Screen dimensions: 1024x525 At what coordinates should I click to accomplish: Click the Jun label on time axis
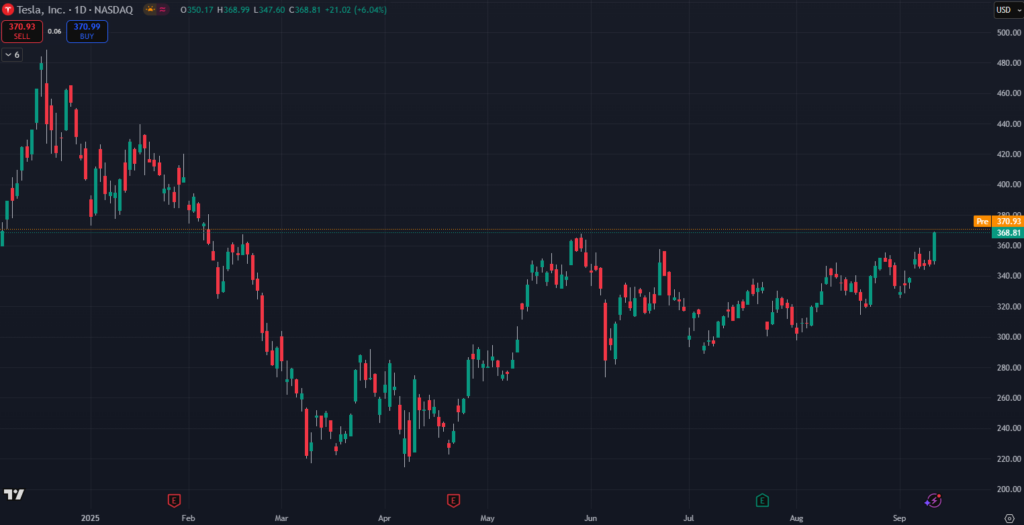(x=591, y=518)
